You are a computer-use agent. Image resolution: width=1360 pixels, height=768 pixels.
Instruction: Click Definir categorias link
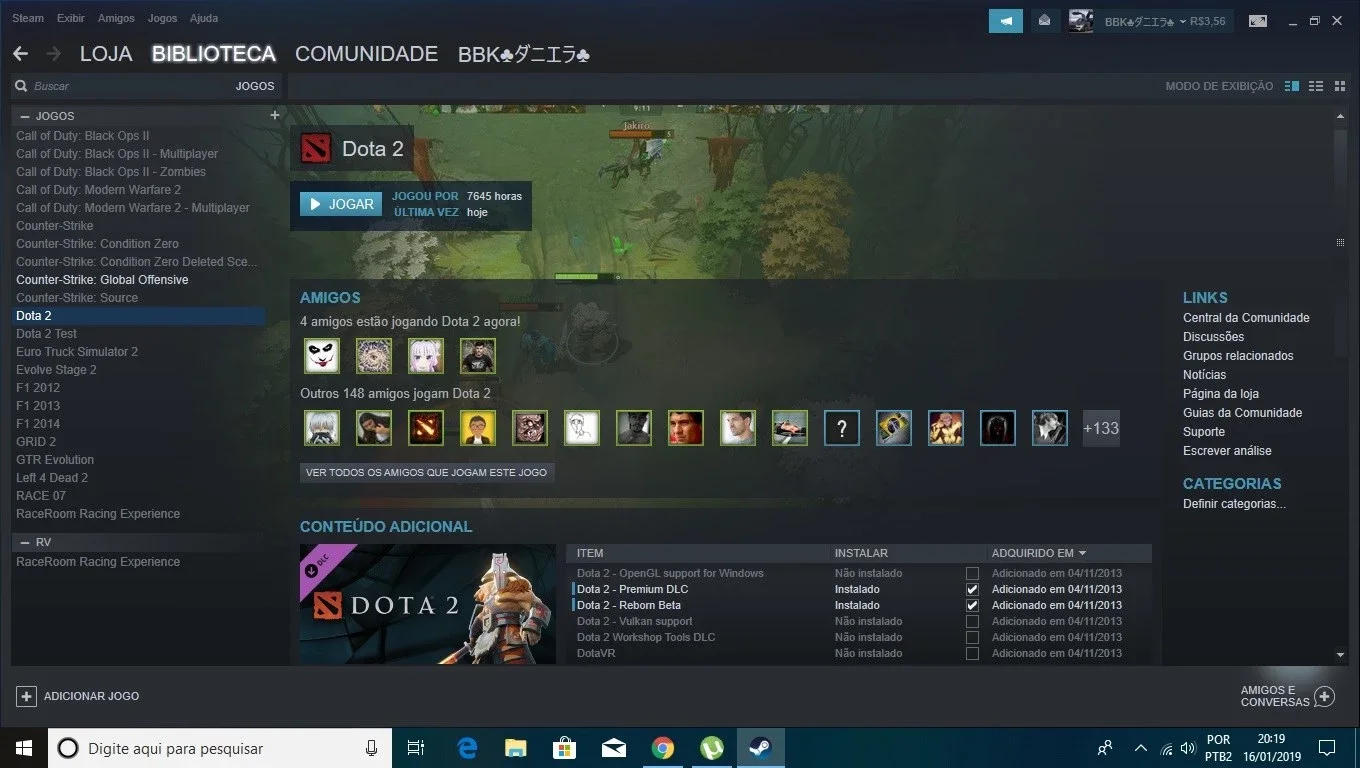pos(1234,504)
